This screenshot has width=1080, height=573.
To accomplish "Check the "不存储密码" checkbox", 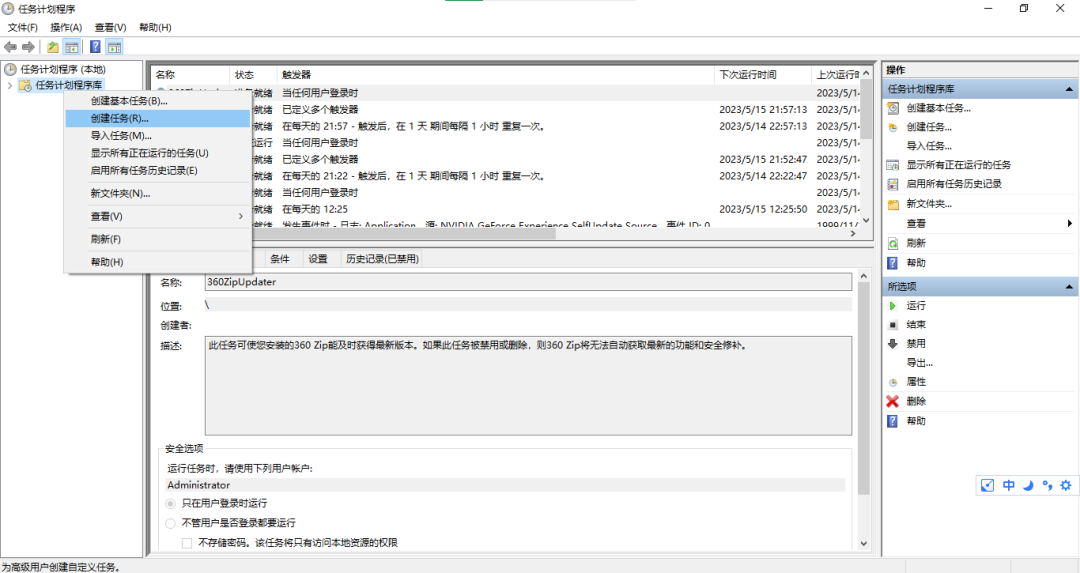I will [187, 543].
